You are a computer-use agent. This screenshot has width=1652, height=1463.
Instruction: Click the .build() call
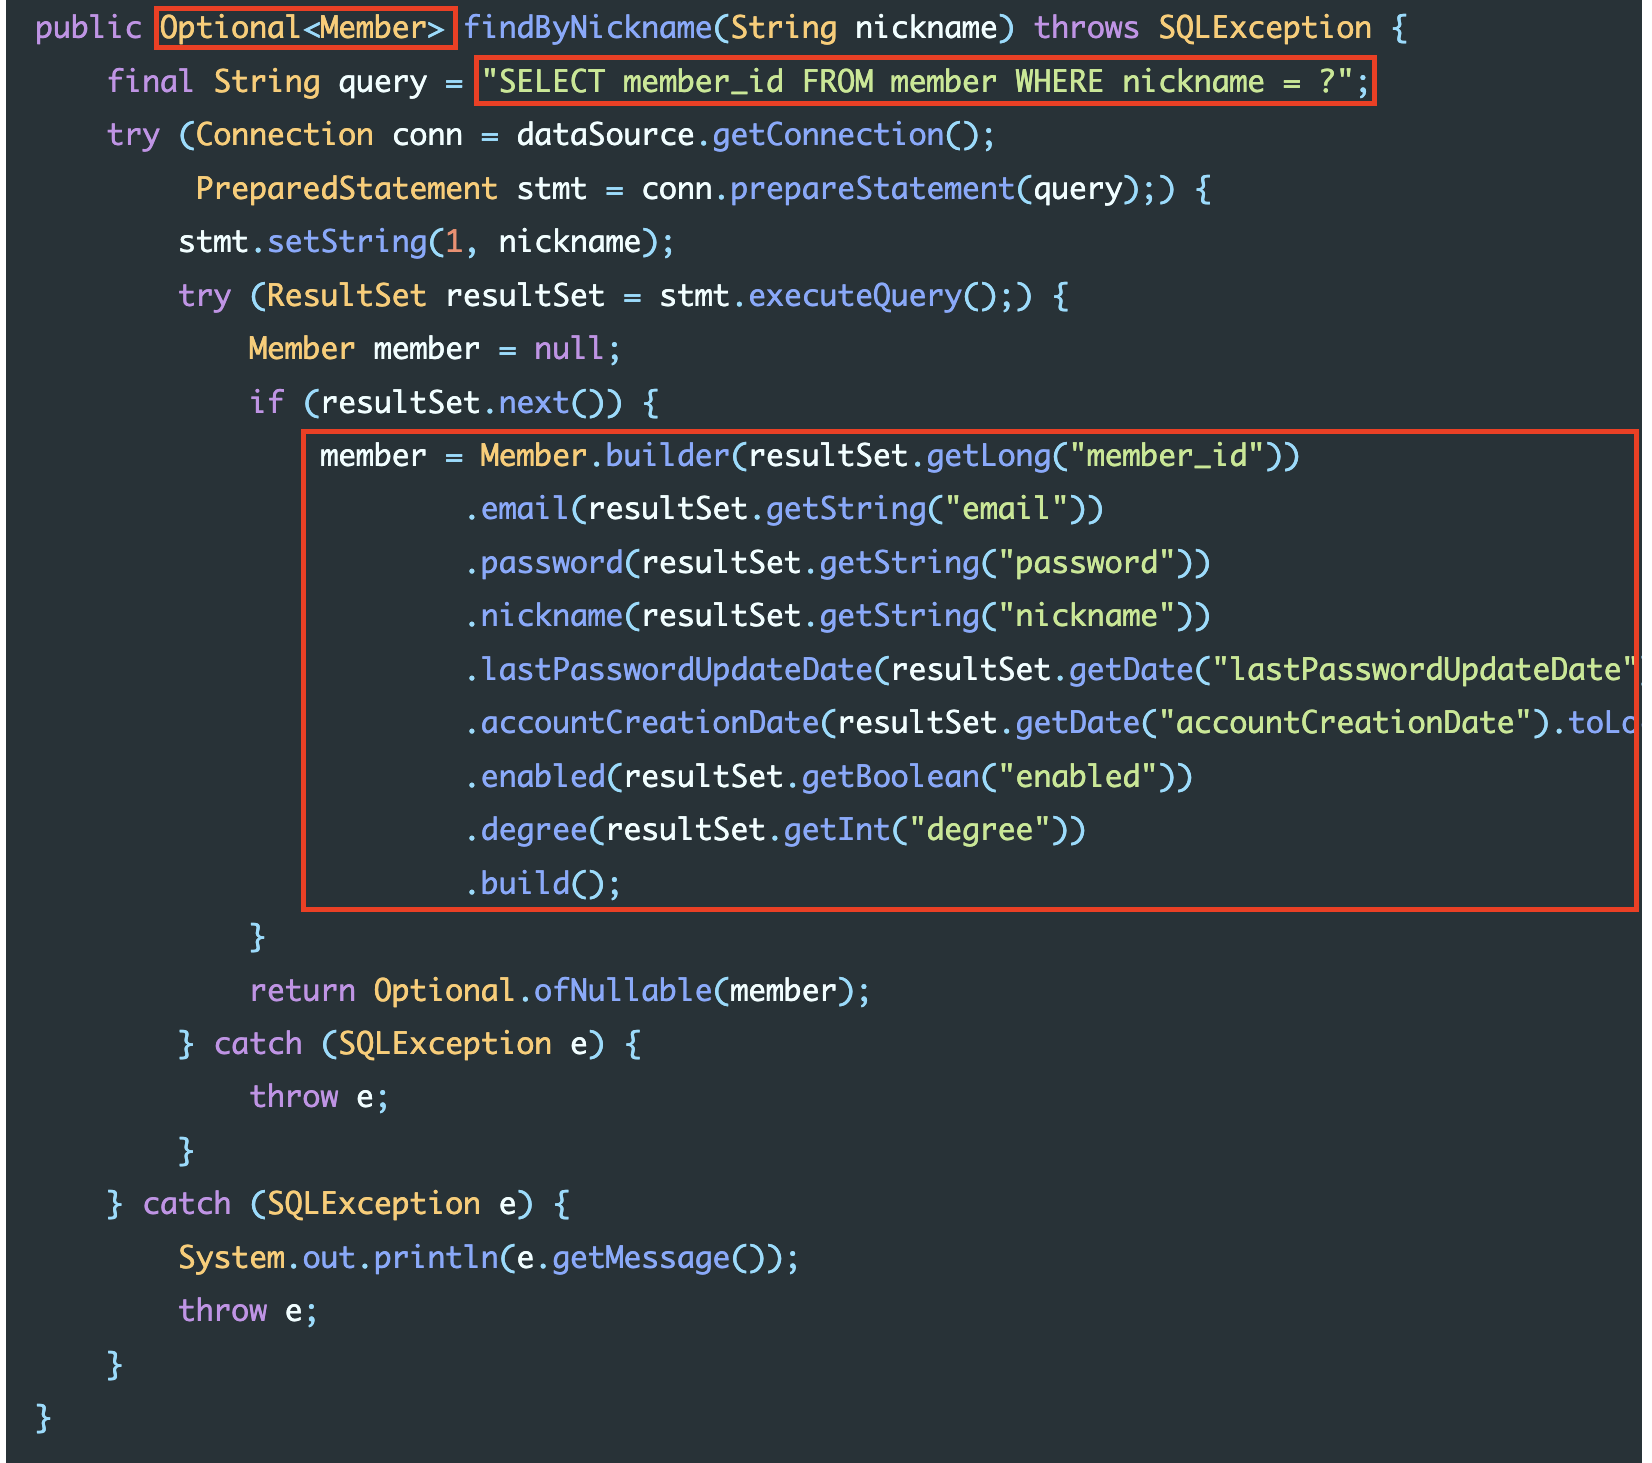(x=543, y=884)
